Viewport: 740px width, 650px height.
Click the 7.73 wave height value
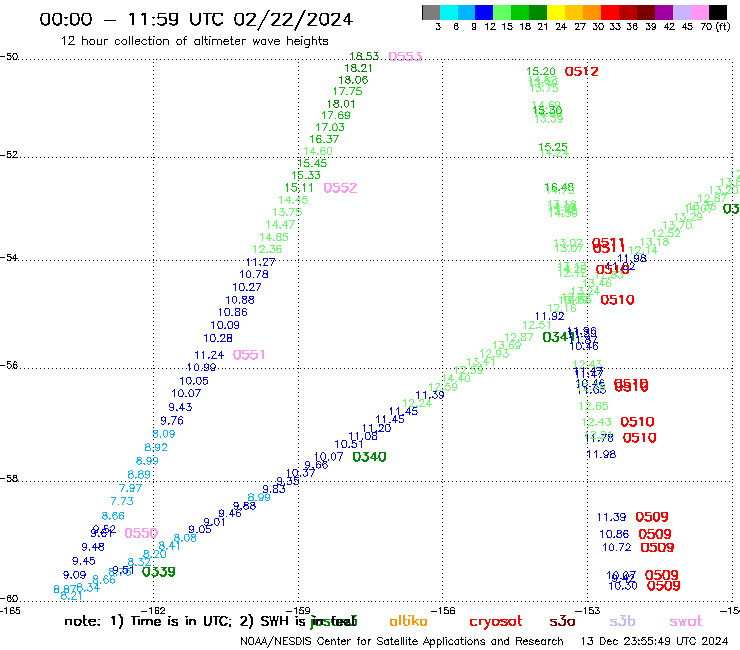[122, 501]
